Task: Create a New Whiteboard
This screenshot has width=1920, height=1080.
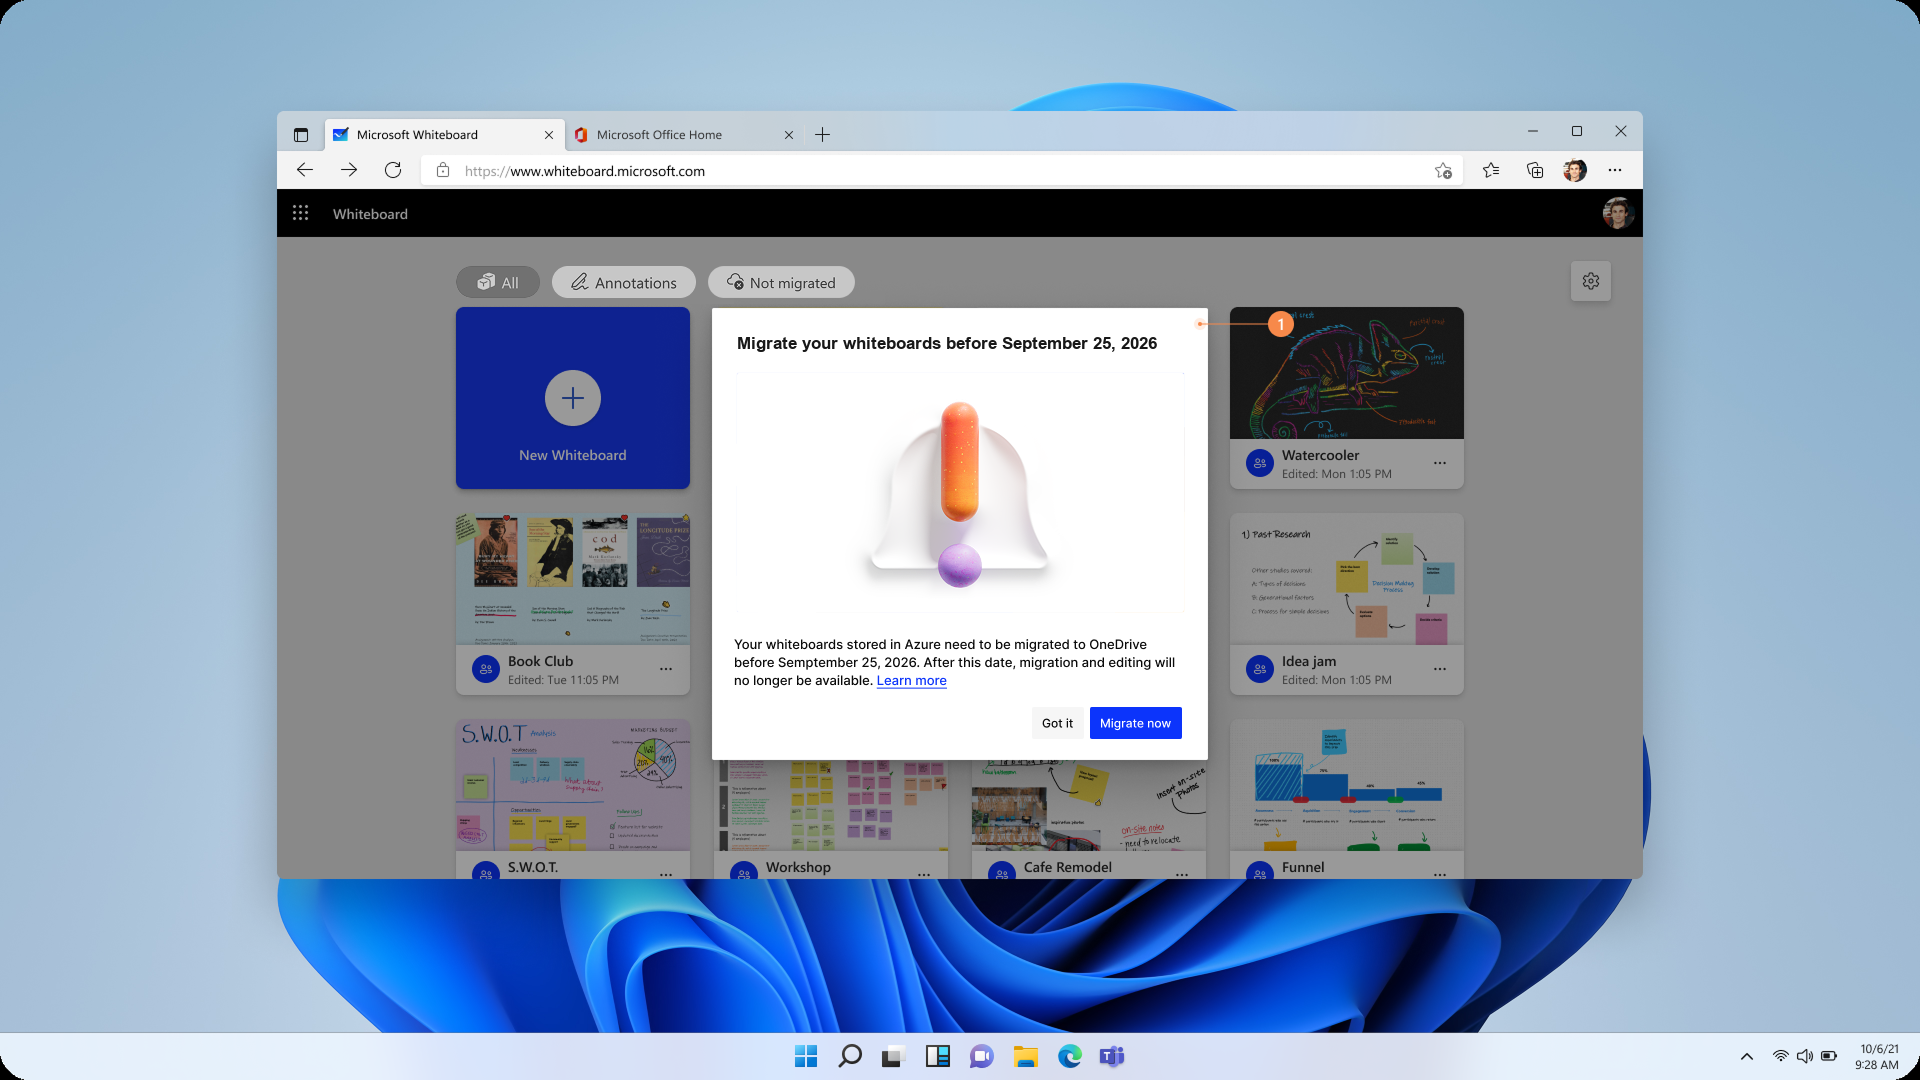Action: (x=573, y=398)
